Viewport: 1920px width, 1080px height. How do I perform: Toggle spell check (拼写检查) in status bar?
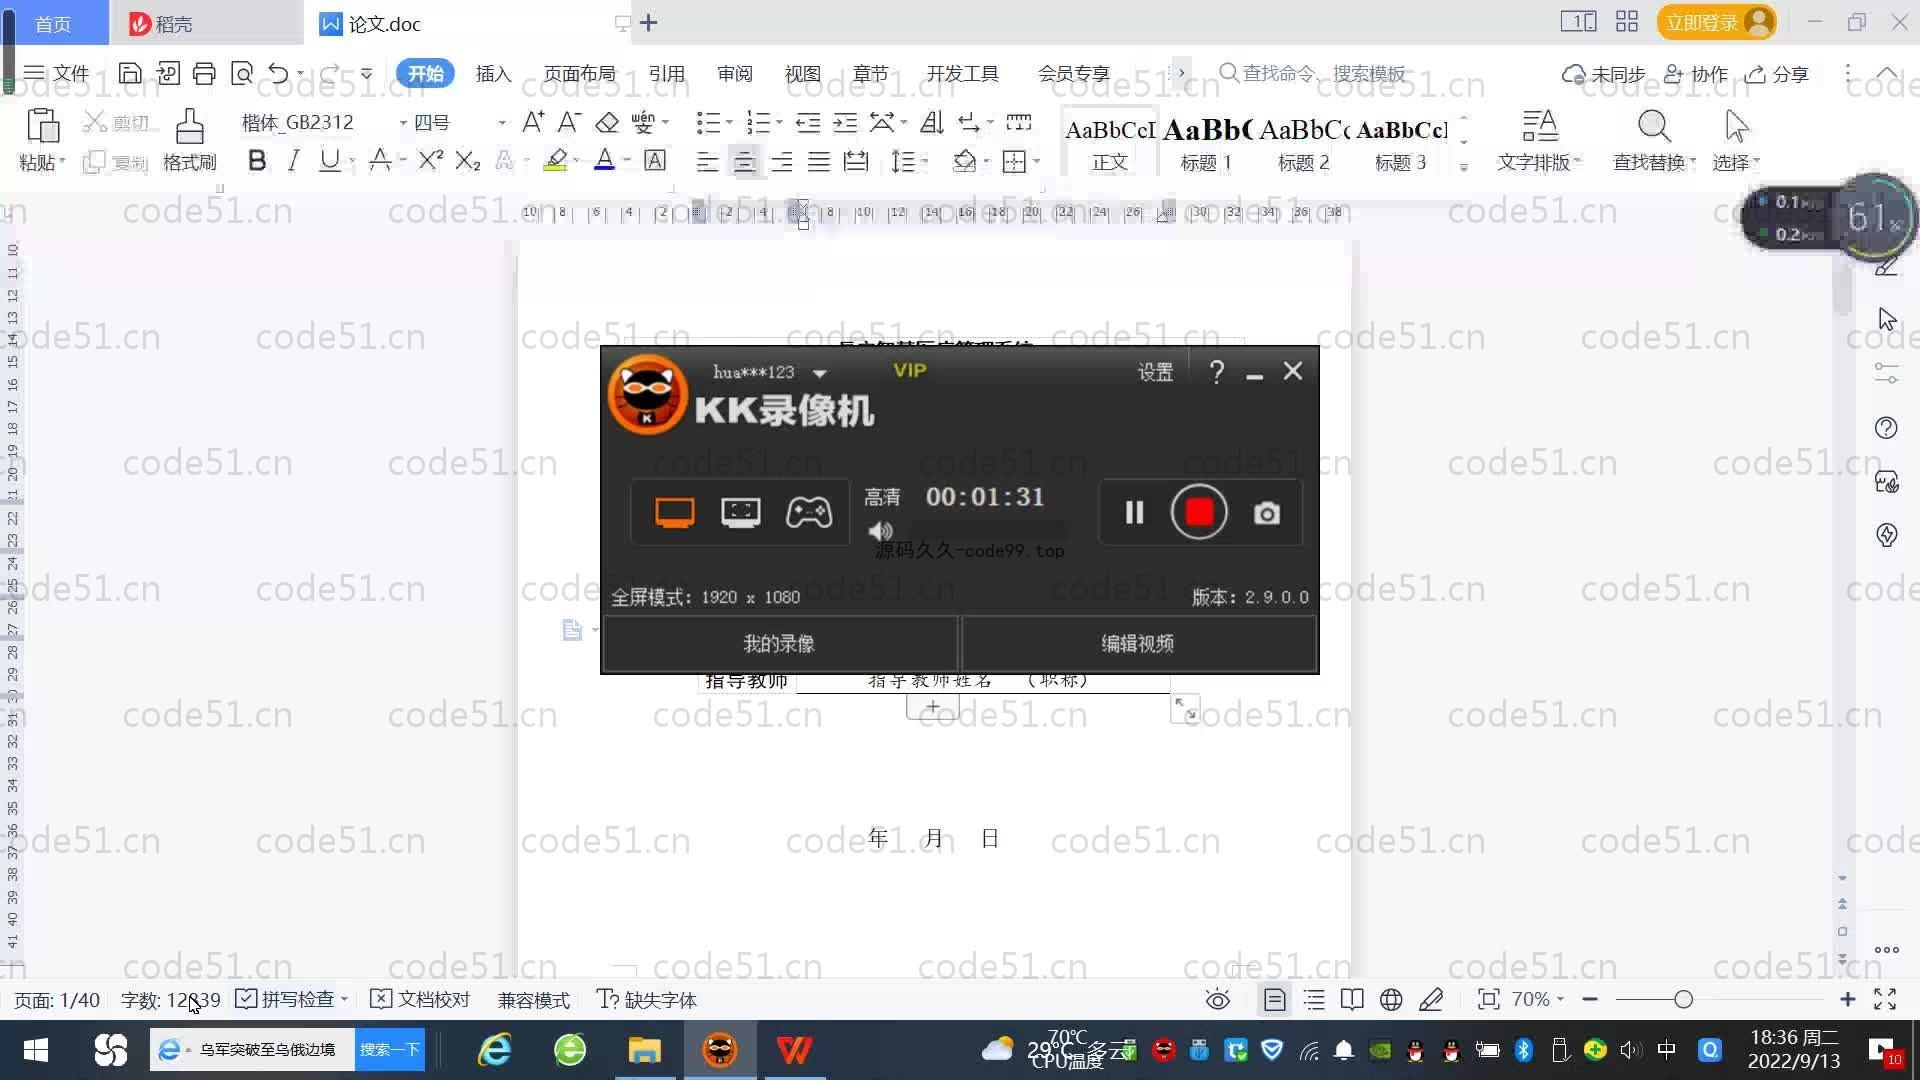point(291,1000)
